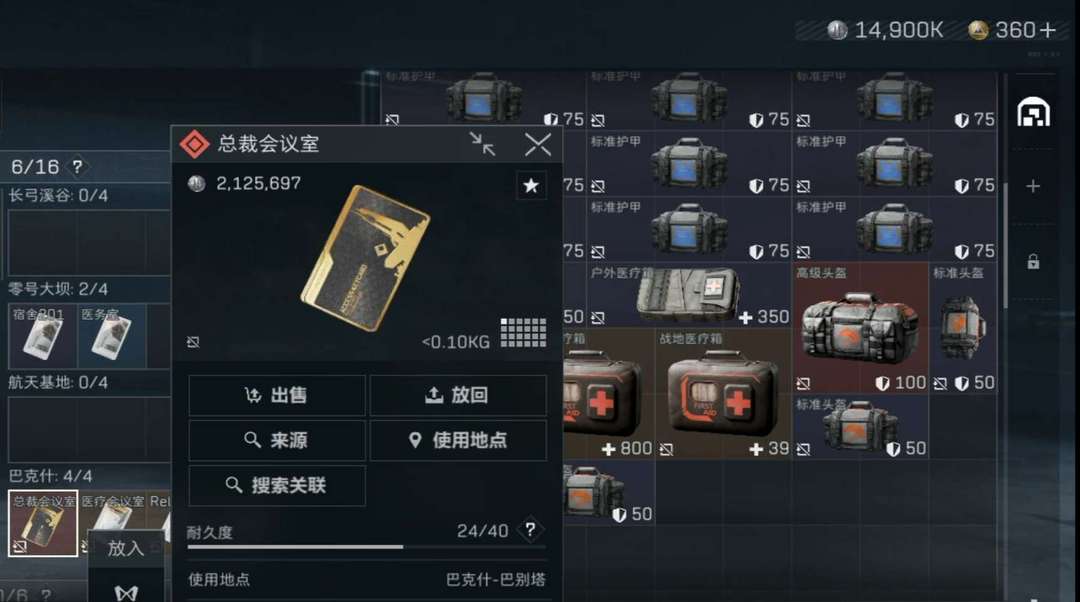The width and height of the screenshot is (1080, 602).
Task: Select the 户外医疗箱 item with 350
Action: 689,295
